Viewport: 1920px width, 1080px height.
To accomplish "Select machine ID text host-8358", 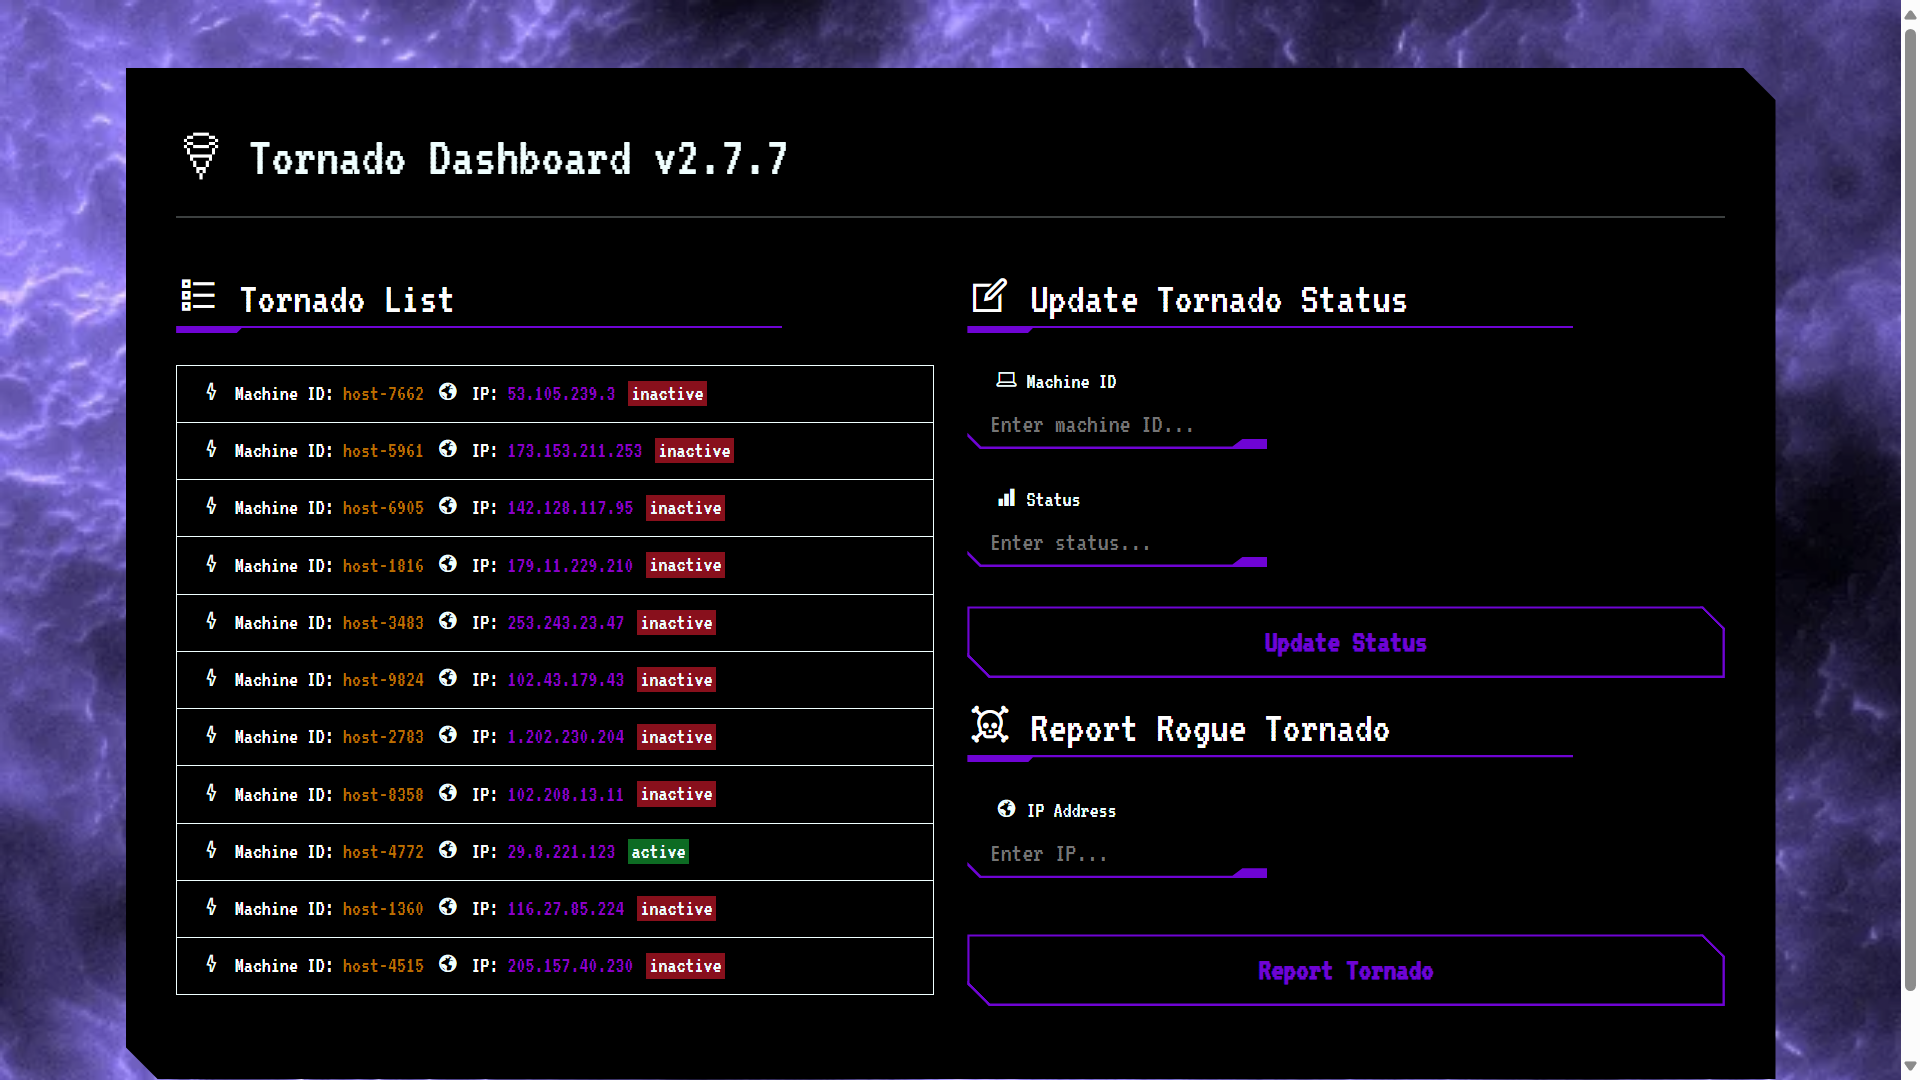I will (x=383, y=796).
